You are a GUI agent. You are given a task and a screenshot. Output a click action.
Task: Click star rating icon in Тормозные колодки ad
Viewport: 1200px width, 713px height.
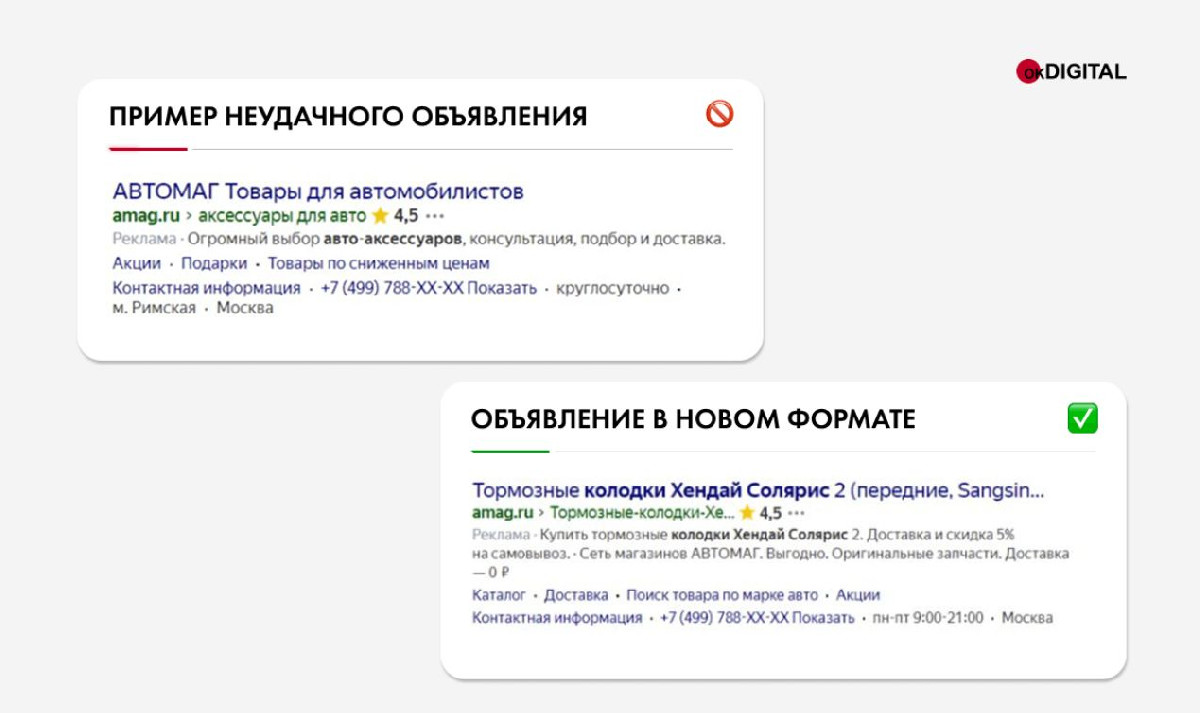(747, 513)
